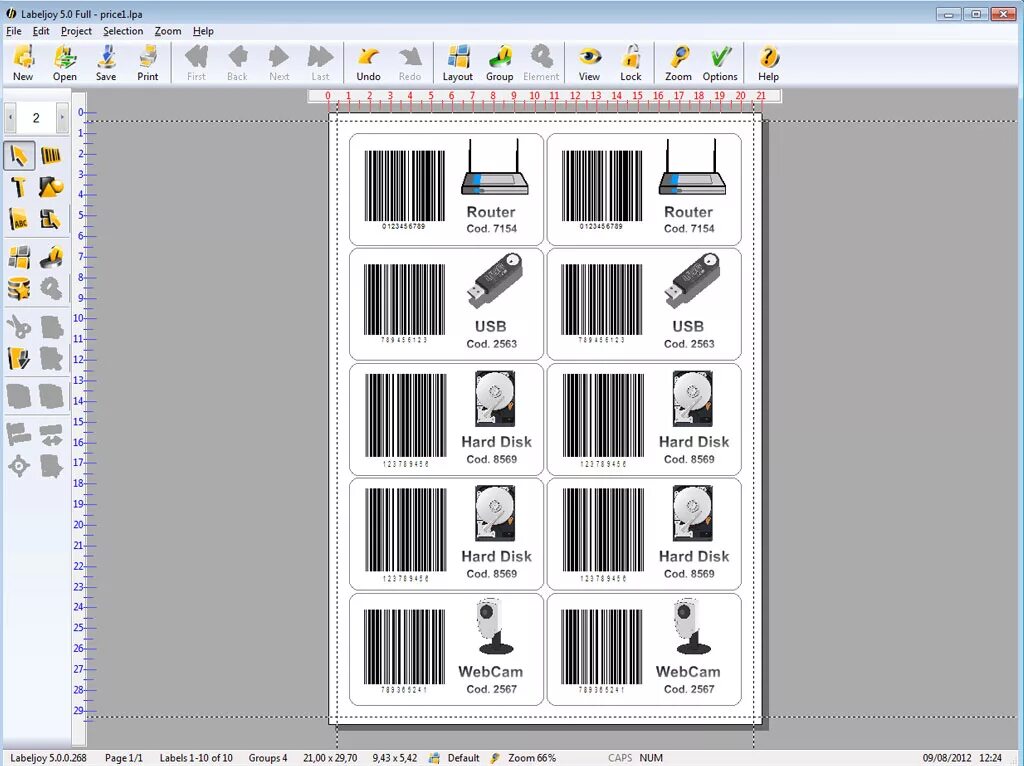Click the database star icon
Screen dimensions: 1024x766
[x=19, y=289]
